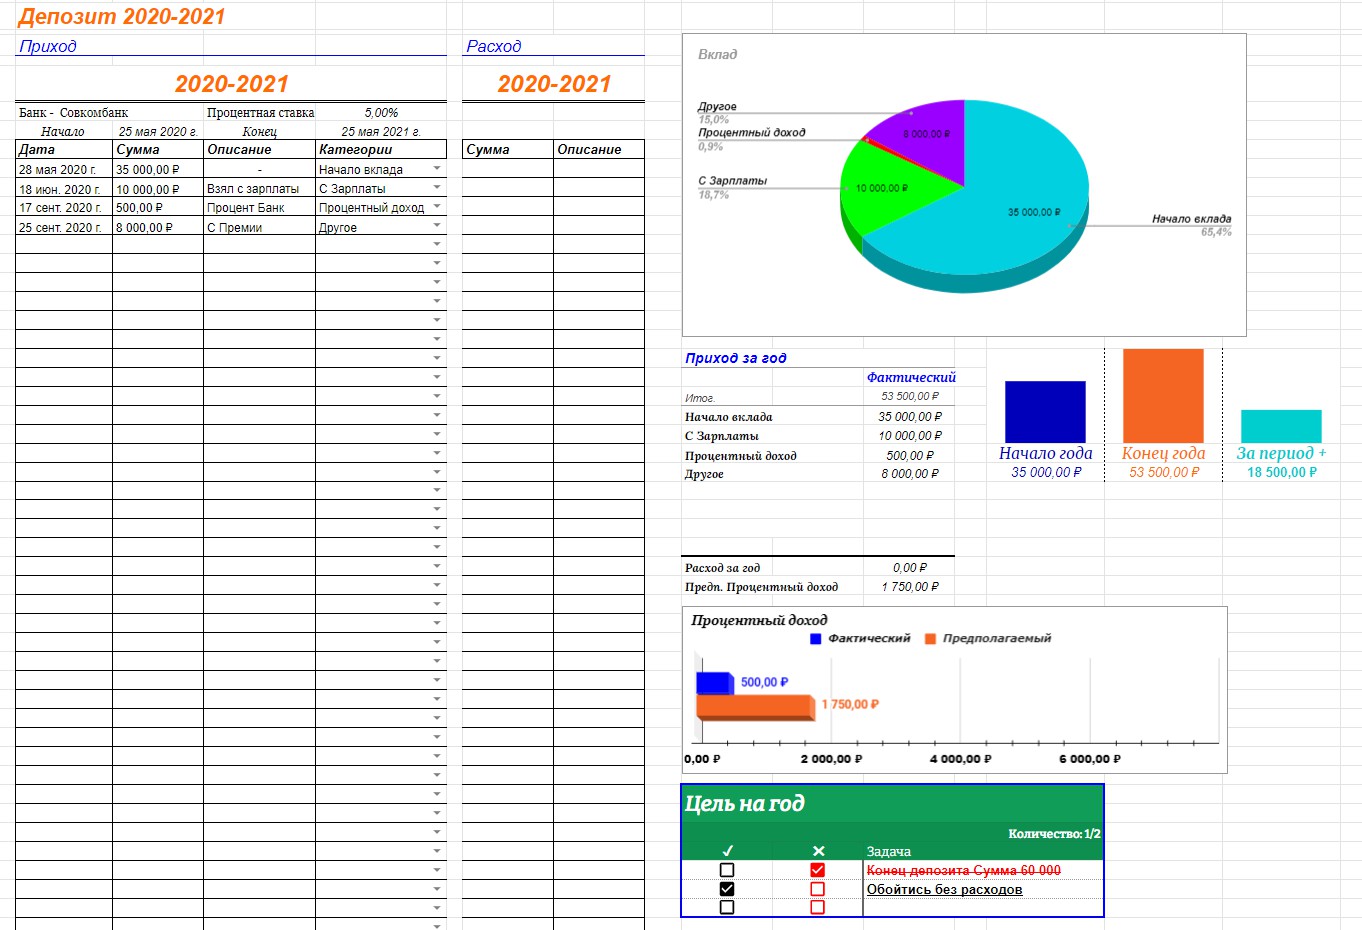Select the 5,00% interest rate cell
This screenshot has height=930, width=1362.
381,112
